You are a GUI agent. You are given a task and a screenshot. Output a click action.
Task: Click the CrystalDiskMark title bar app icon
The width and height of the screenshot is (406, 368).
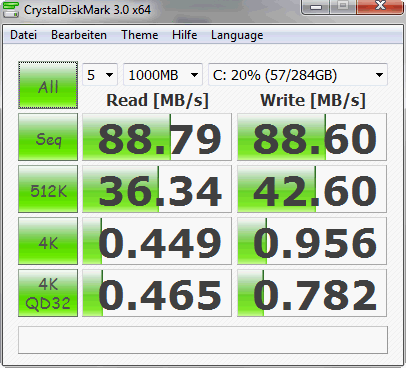tap(11, 9)
